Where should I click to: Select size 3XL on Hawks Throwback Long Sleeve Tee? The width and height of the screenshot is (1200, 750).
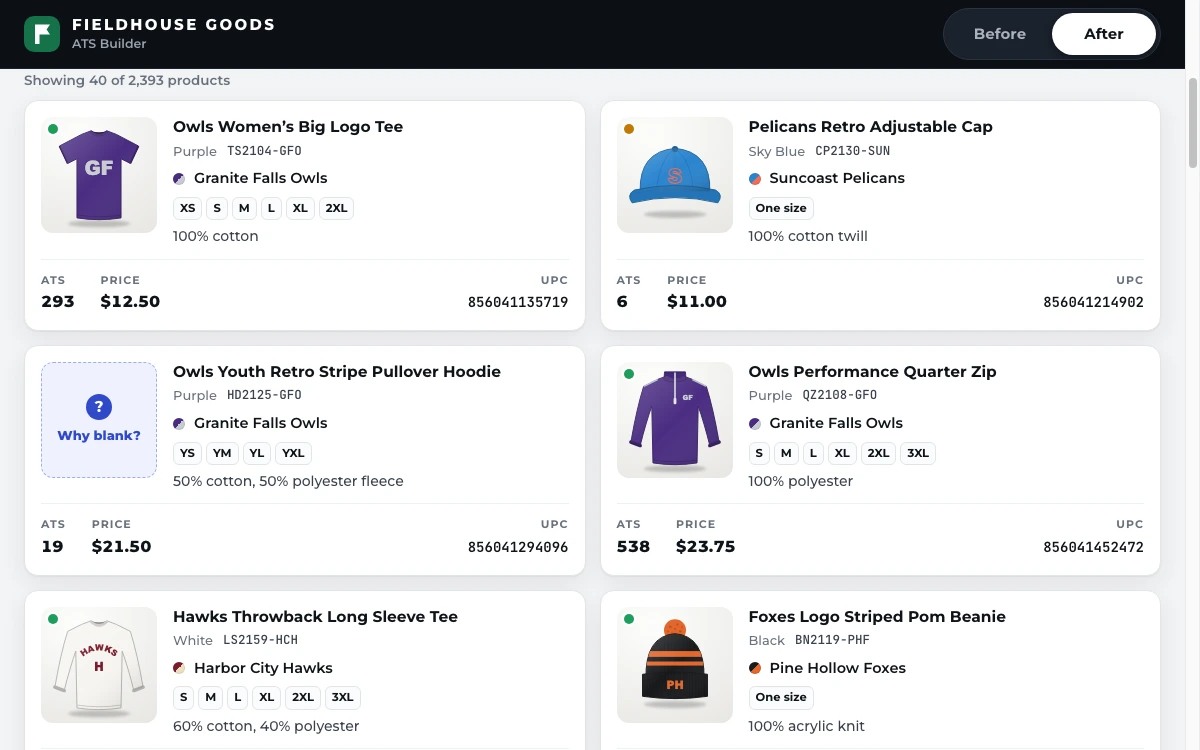pyautogui.click(x=342, y=698)
